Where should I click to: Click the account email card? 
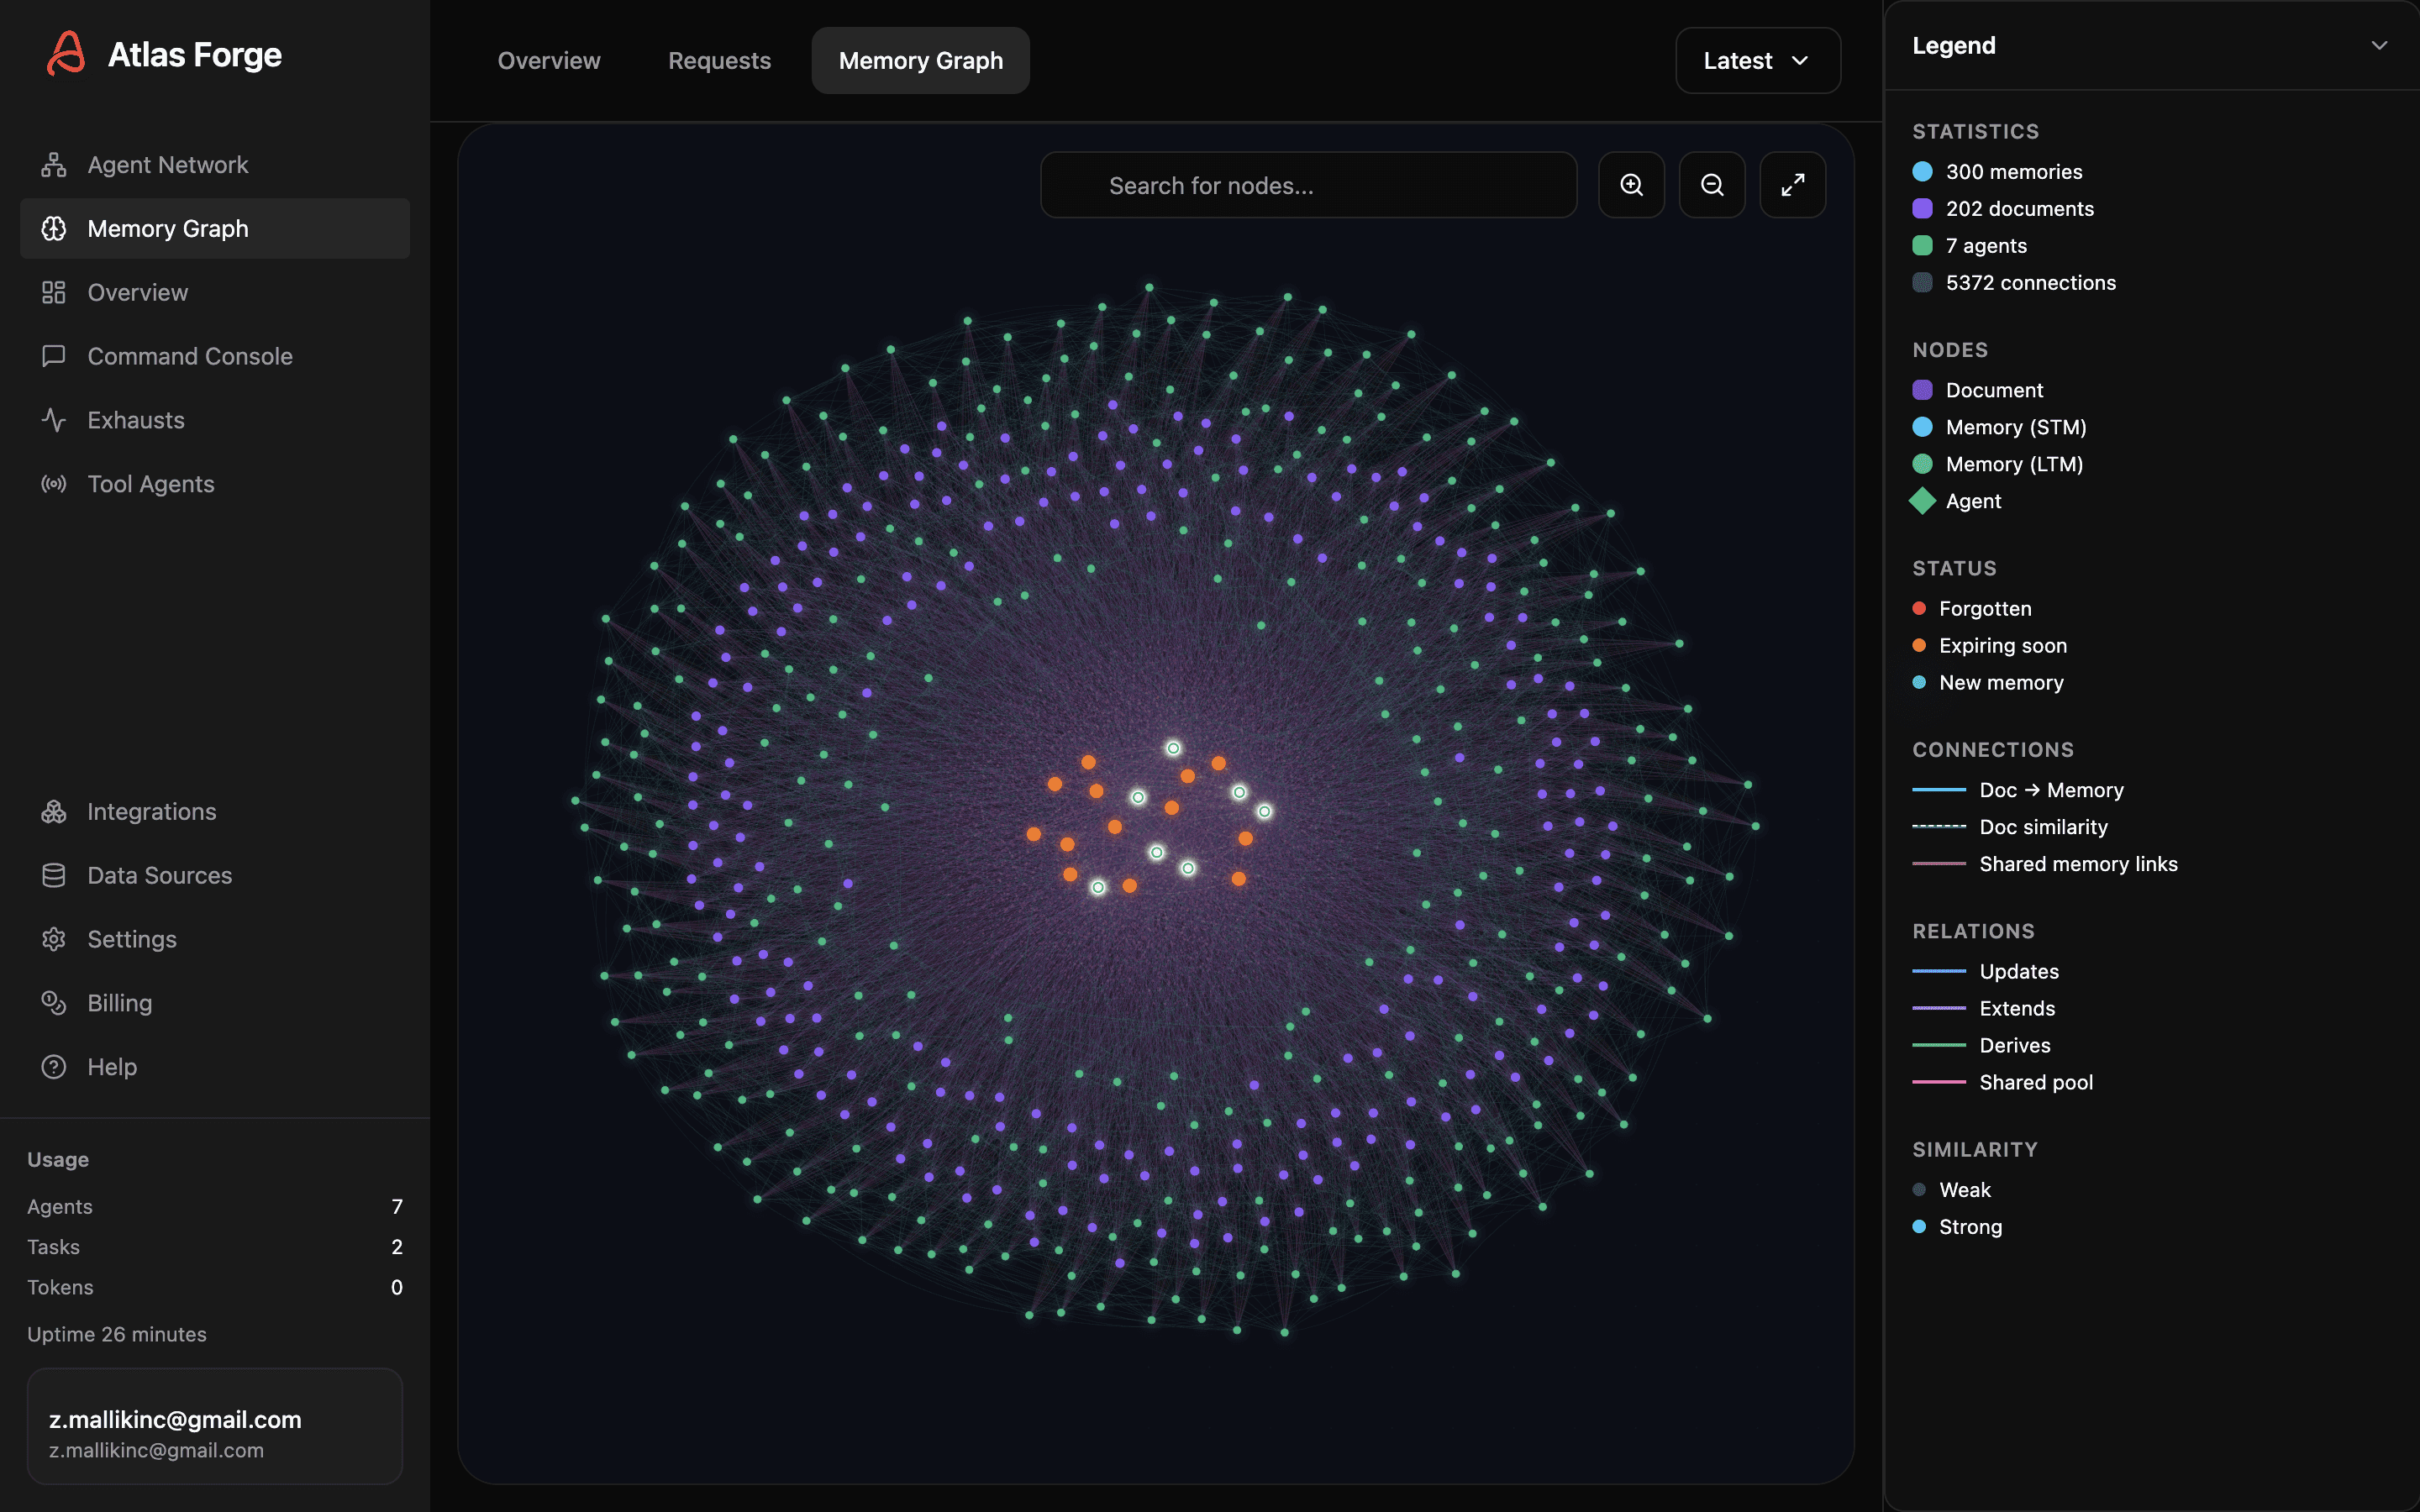click(x=215, y=1426)
